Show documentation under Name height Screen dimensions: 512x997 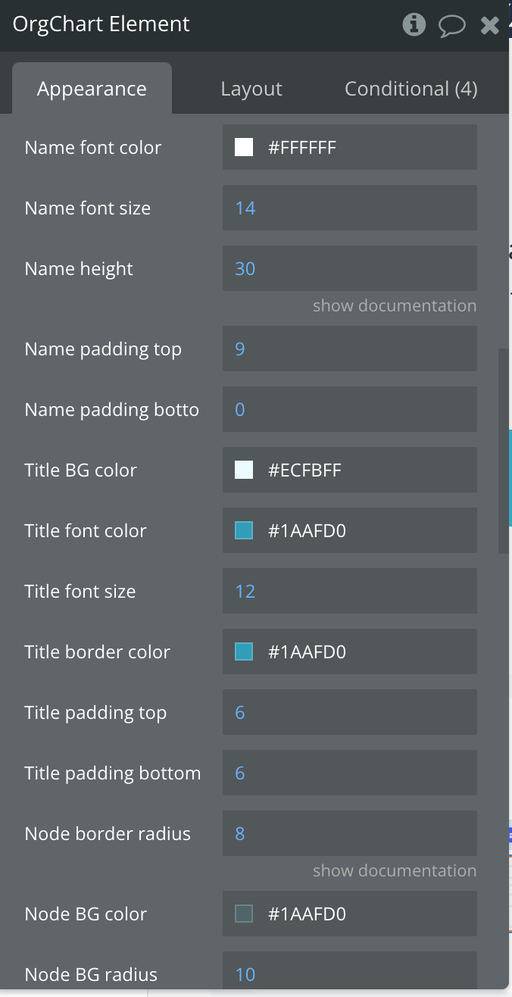[x=394, y=306]
